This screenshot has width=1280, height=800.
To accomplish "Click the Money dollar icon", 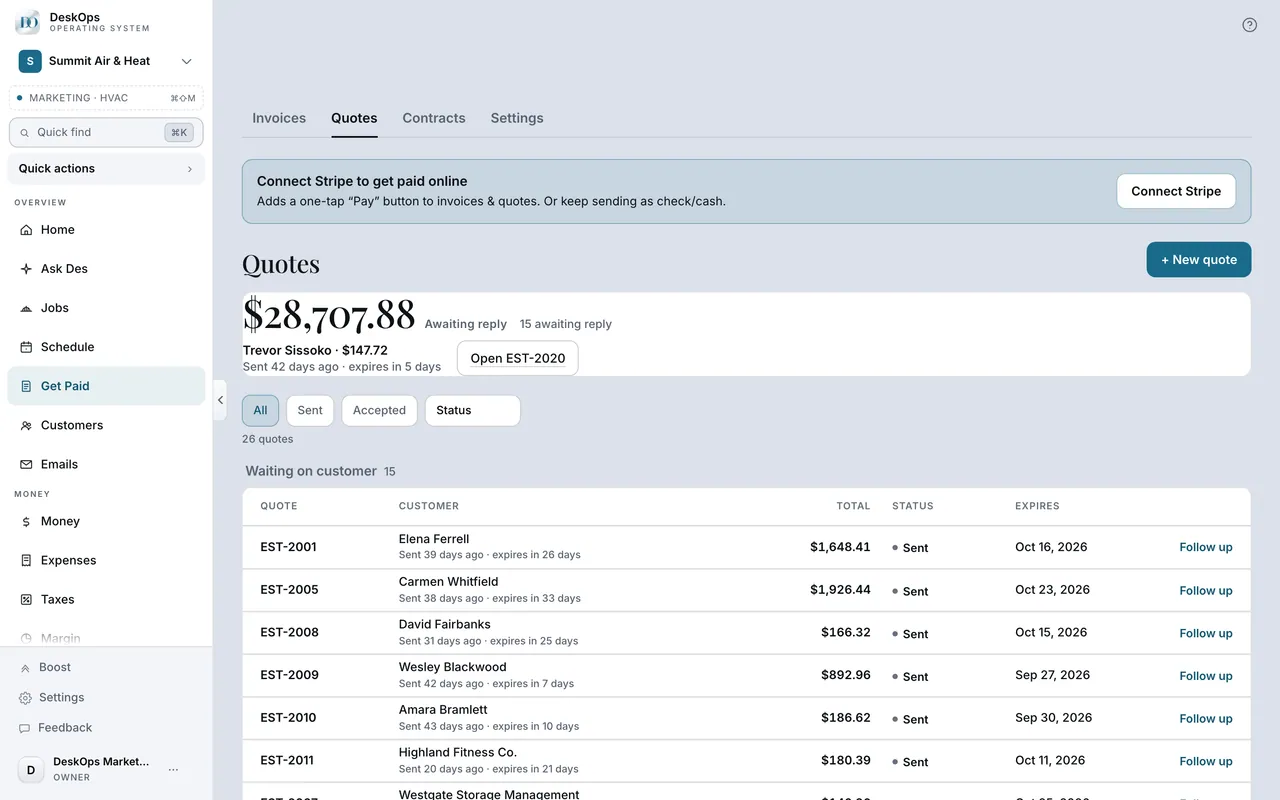I will [26, 522].
